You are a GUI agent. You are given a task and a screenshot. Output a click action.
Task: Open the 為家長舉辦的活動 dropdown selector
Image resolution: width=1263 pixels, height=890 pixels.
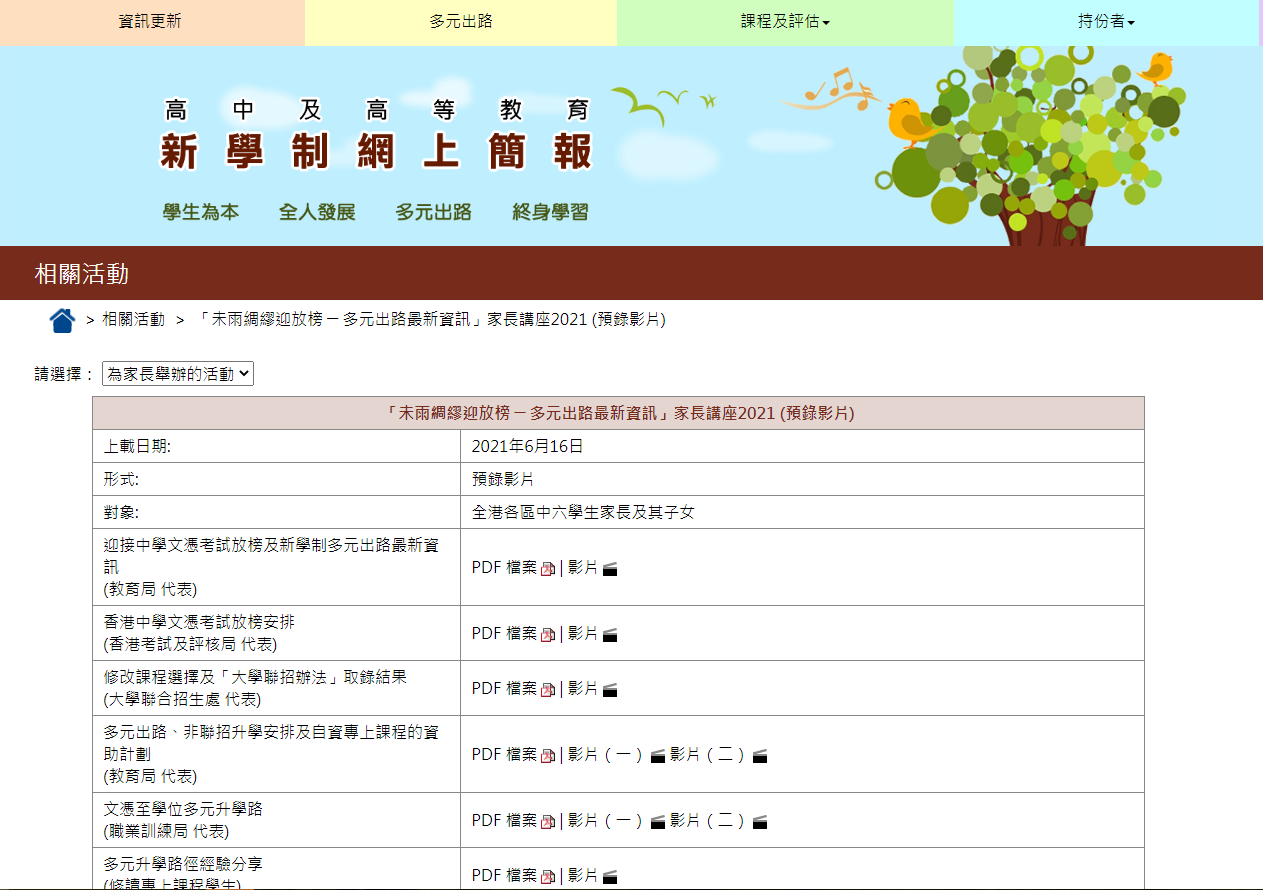pyautogui.click(x=178, y=374)
